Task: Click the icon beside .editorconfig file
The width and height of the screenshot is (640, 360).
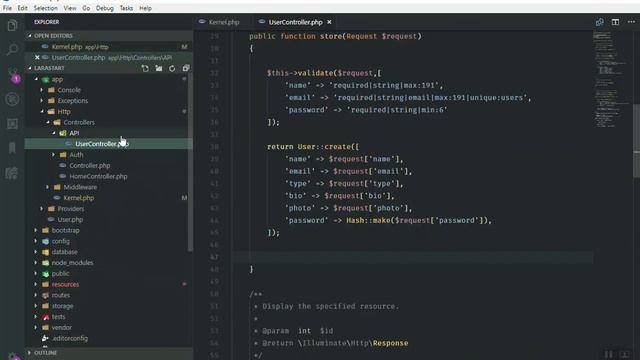Action: (x=45, y=338)
